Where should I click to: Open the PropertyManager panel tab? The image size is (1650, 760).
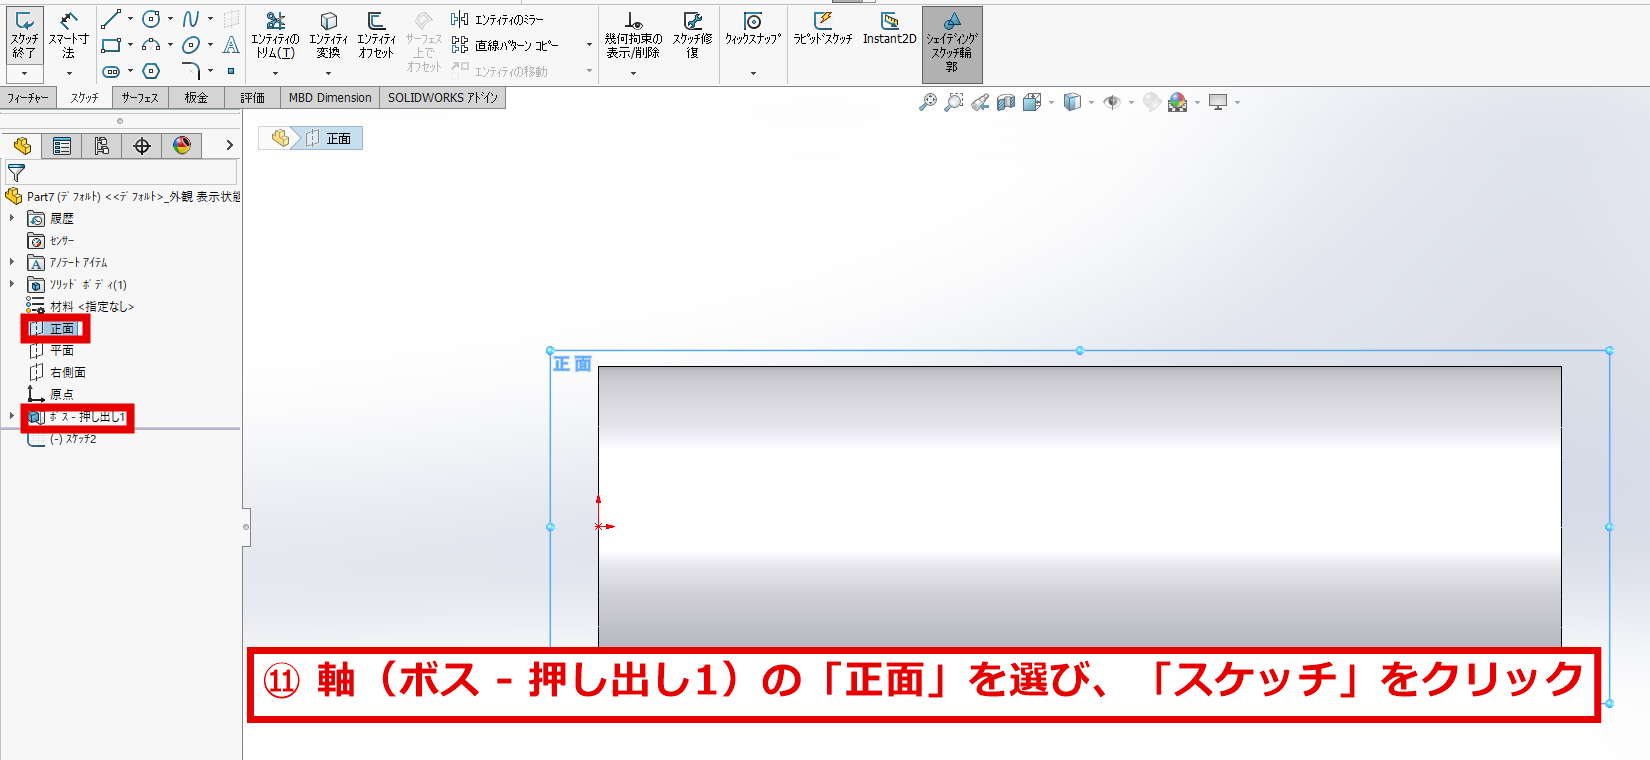(x=62, y=146)
